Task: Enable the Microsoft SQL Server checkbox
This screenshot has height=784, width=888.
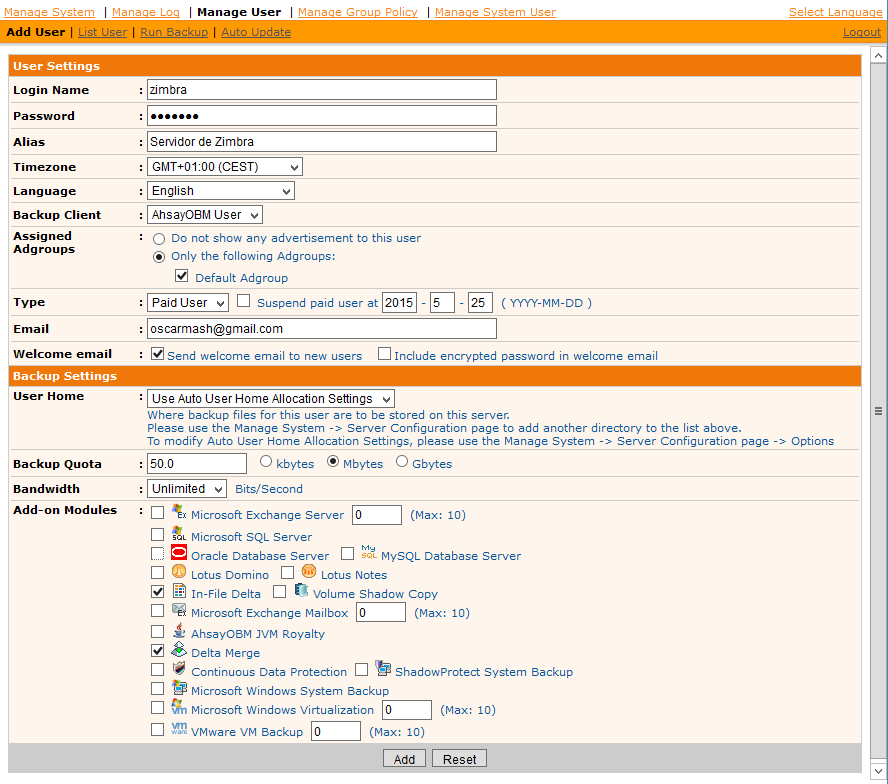Action: point(157,534)
